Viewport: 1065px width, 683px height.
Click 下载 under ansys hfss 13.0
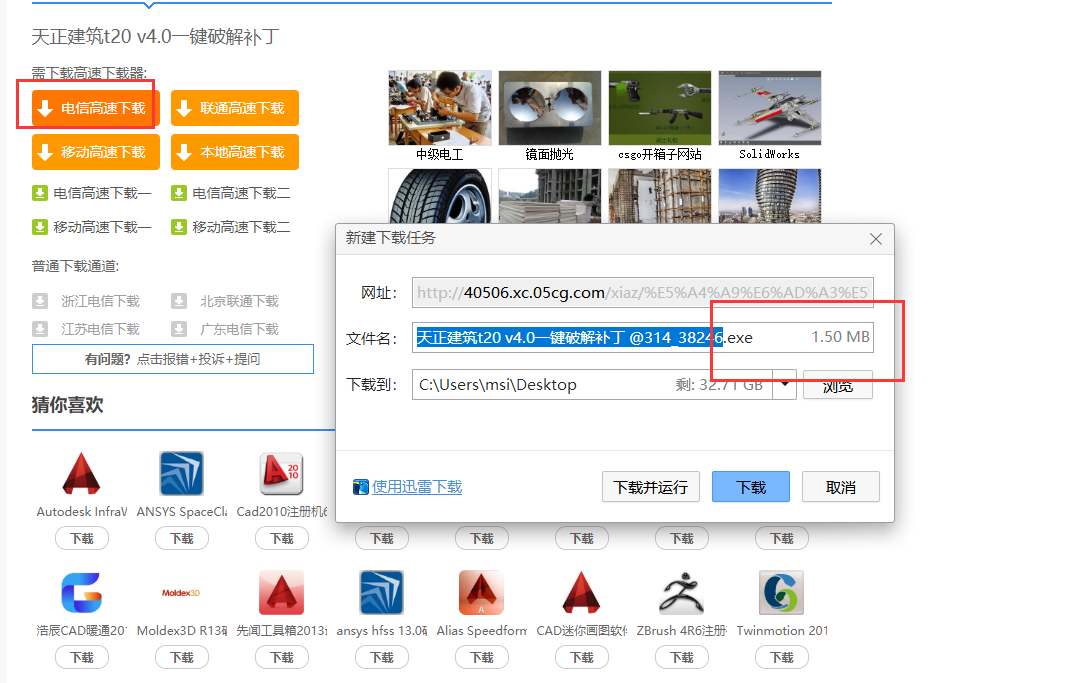point(382,657)
